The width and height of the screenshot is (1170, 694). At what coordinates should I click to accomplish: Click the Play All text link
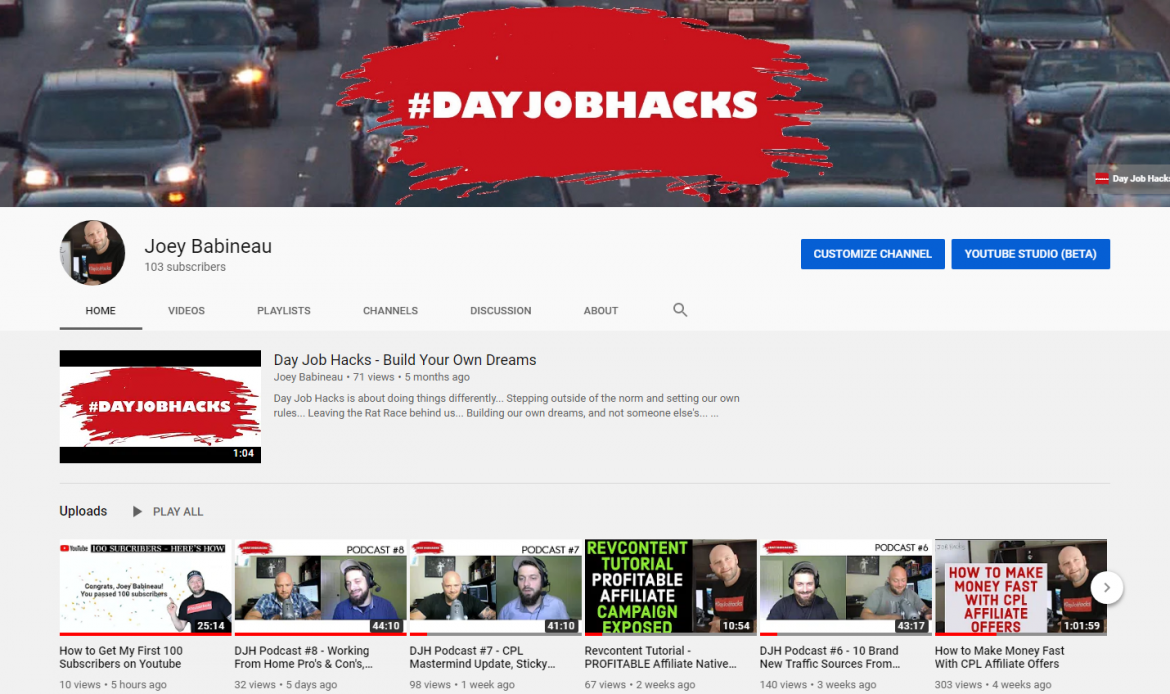coord(178,512)
